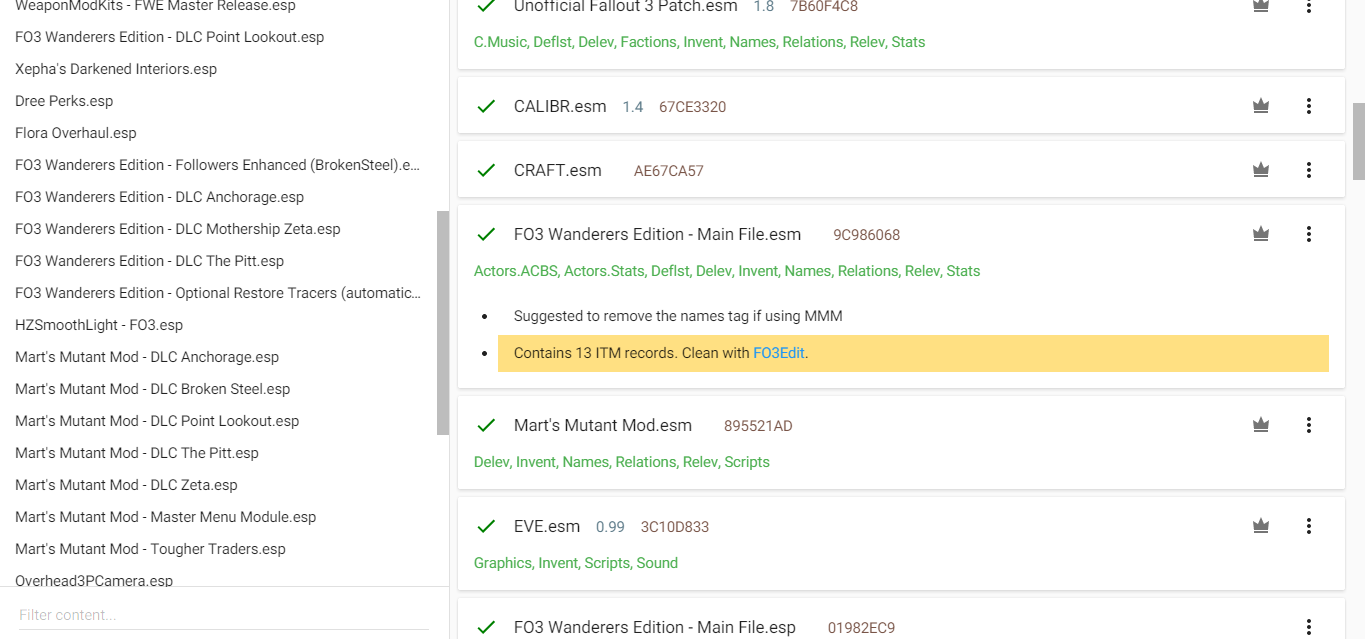Click crown icon on Mart's Mutant Mod.esm
This screenshot has height=639, width=1365.
point(1261,425)
